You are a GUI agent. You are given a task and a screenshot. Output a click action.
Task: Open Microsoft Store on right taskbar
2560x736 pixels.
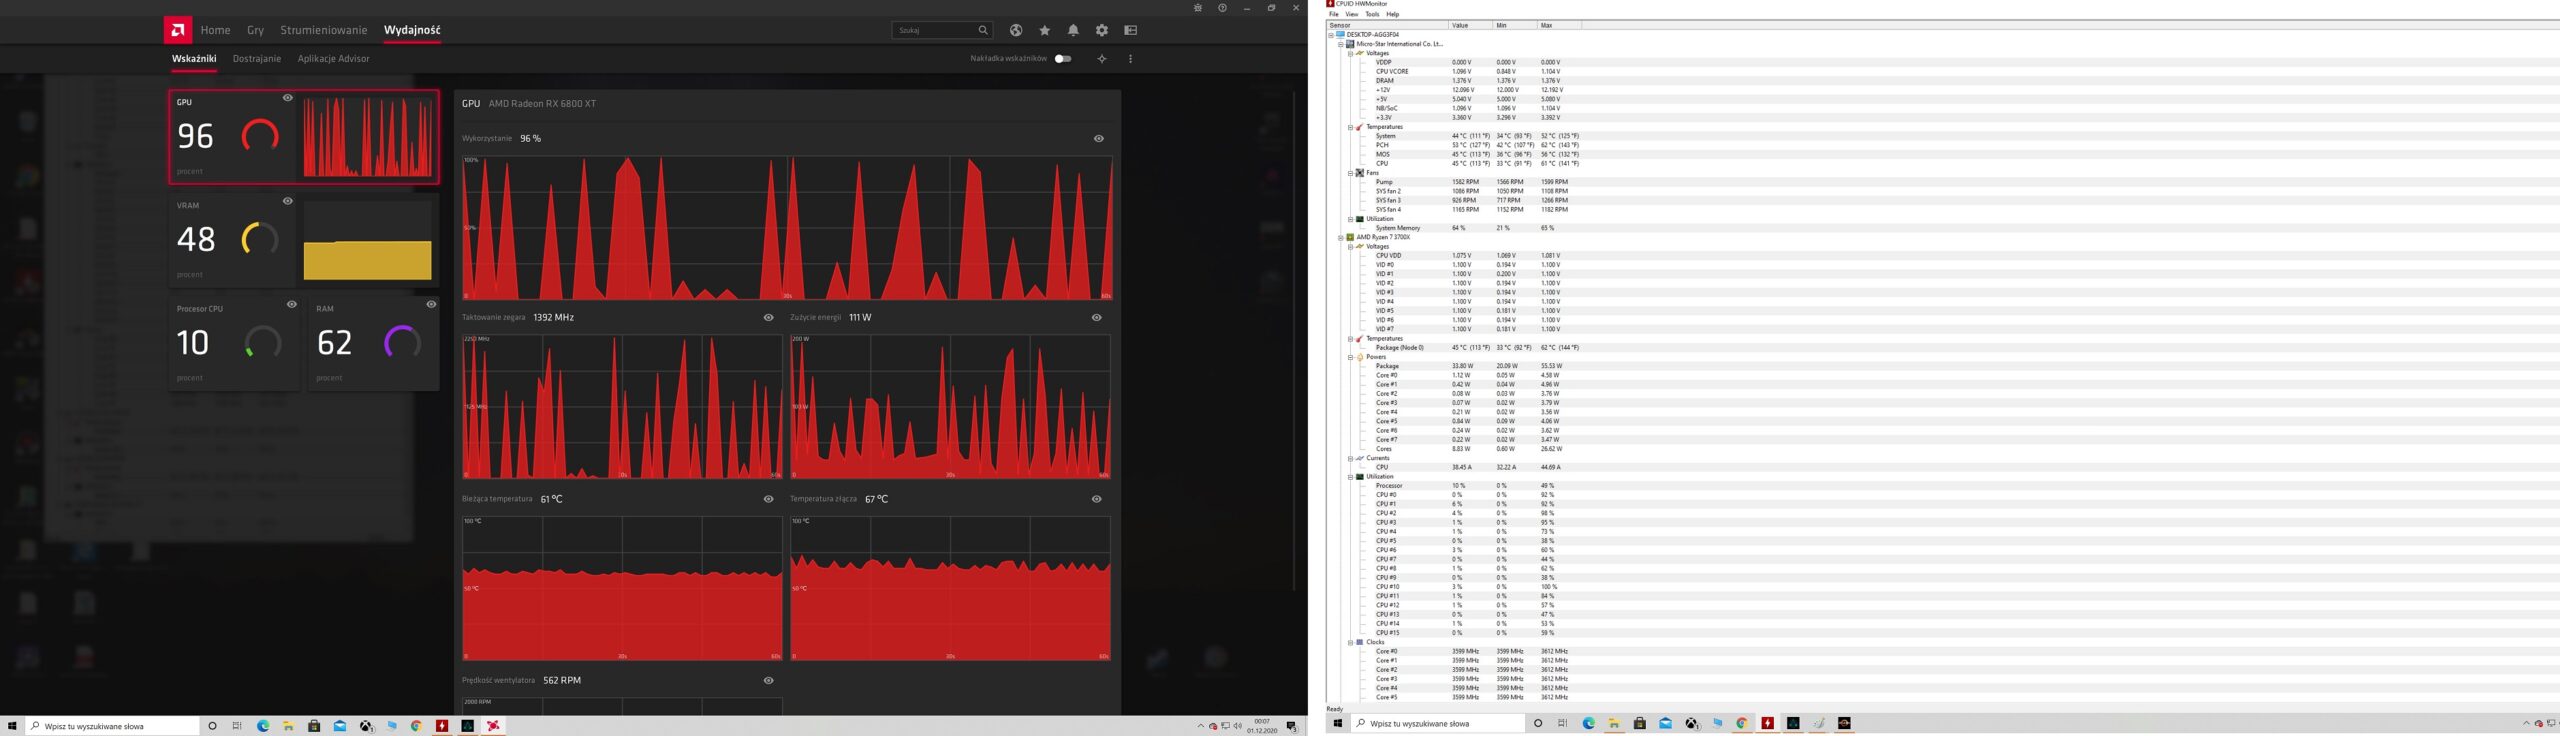(1640, 723)
